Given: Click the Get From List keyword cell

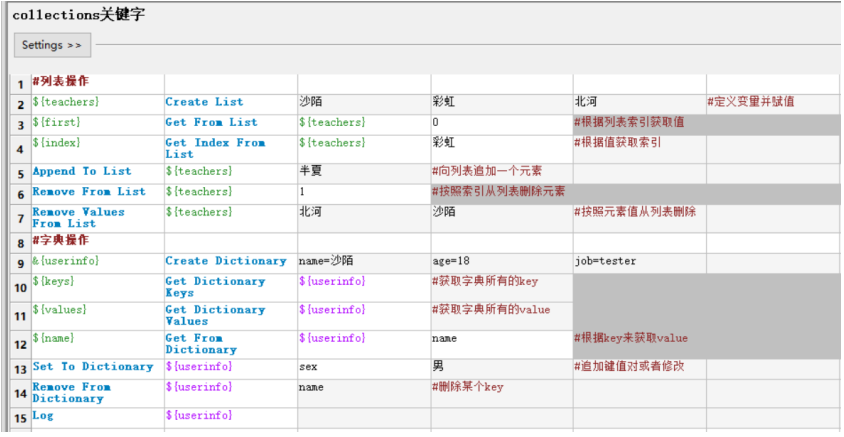Looking at the screenshot, I should 230,124.
